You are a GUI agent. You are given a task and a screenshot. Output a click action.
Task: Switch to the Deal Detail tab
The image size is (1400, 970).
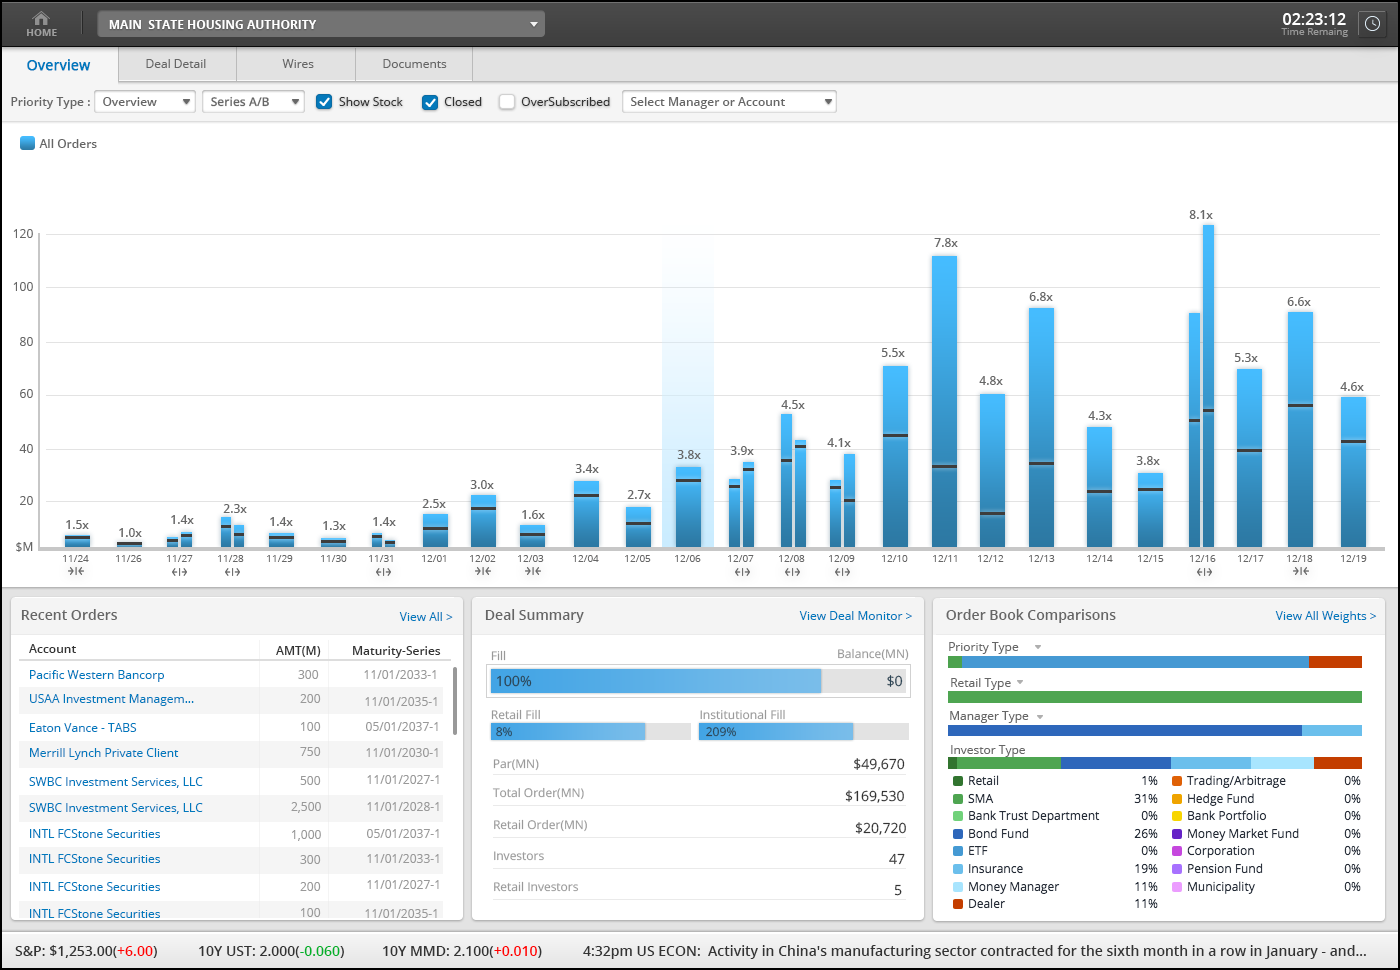176,64
